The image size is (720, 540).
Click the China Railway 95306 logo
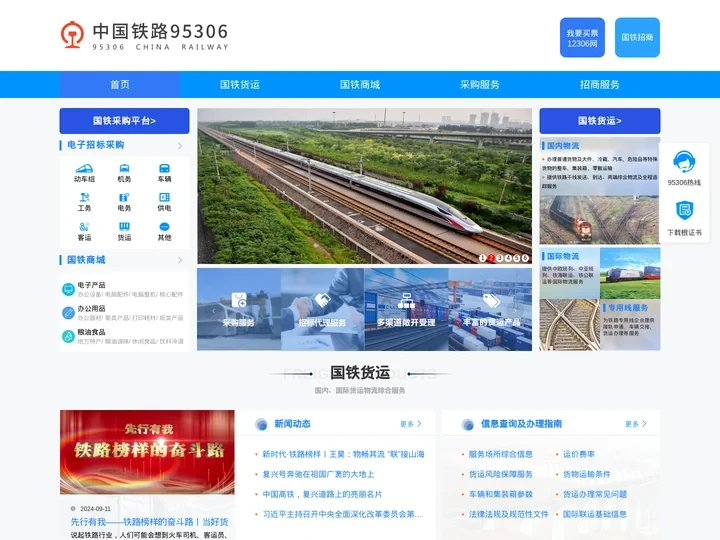point(144,35)
